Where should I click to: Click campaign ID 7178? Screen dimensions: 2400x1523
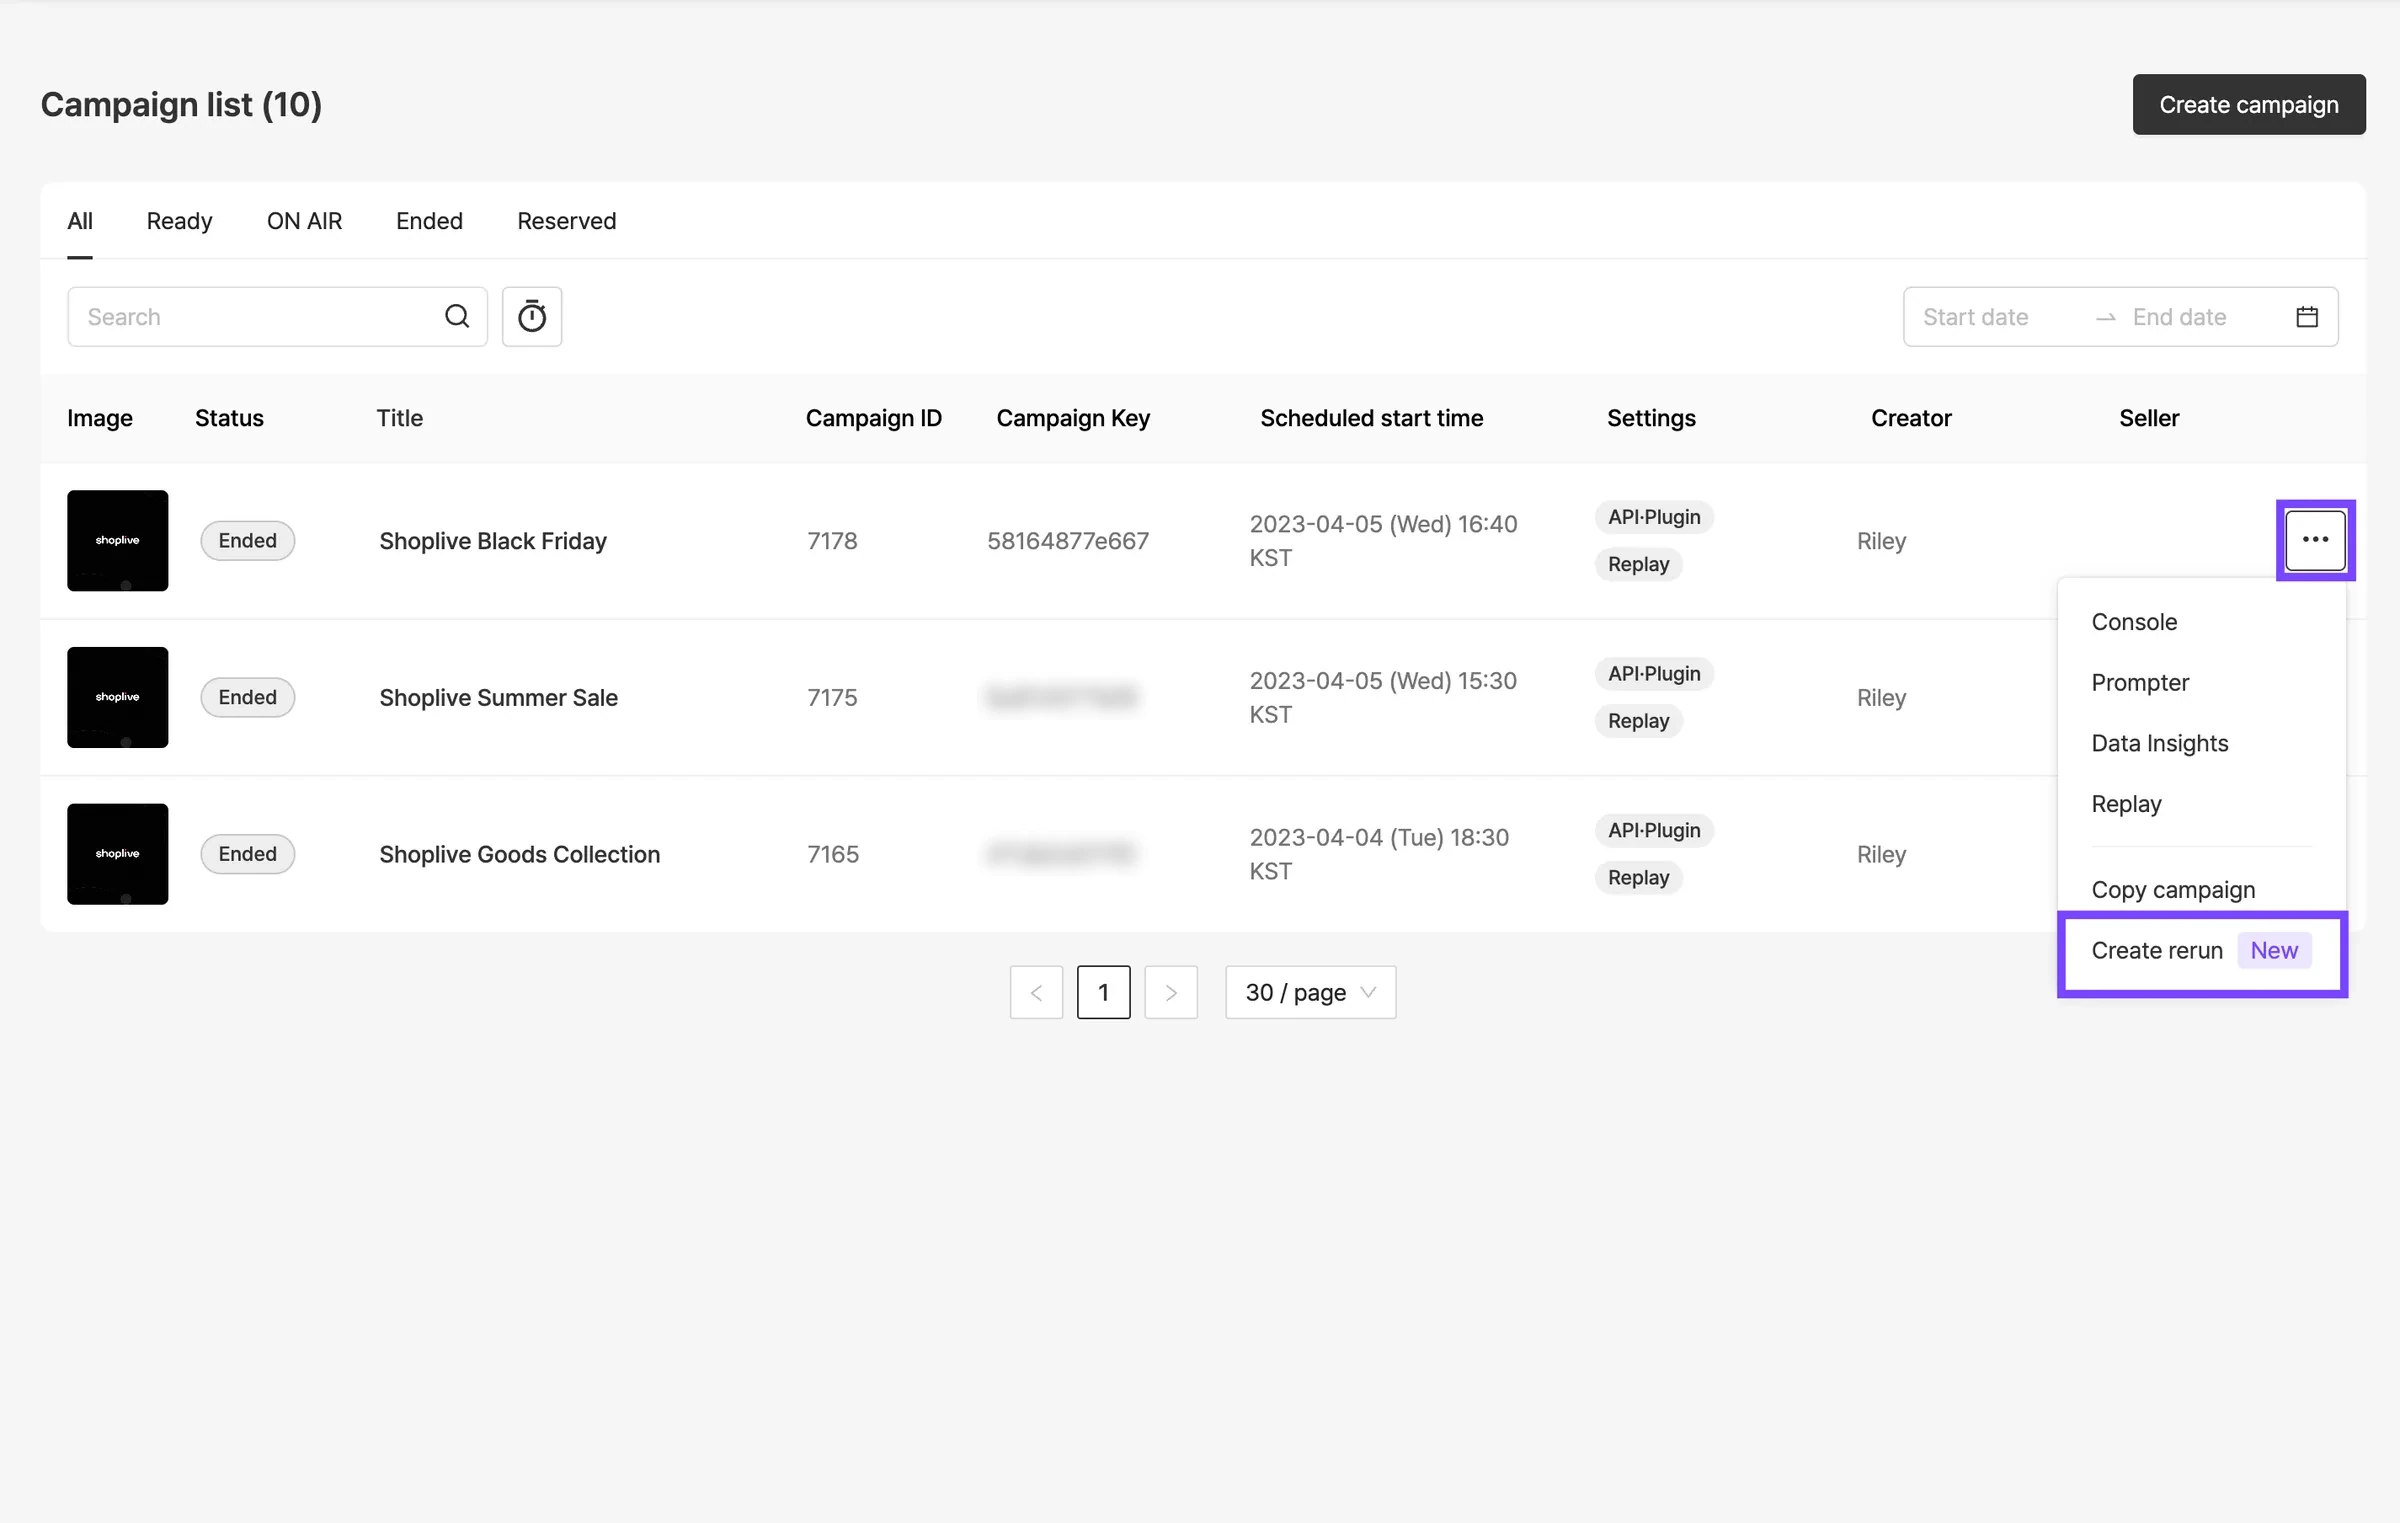(x=832, y=541)
